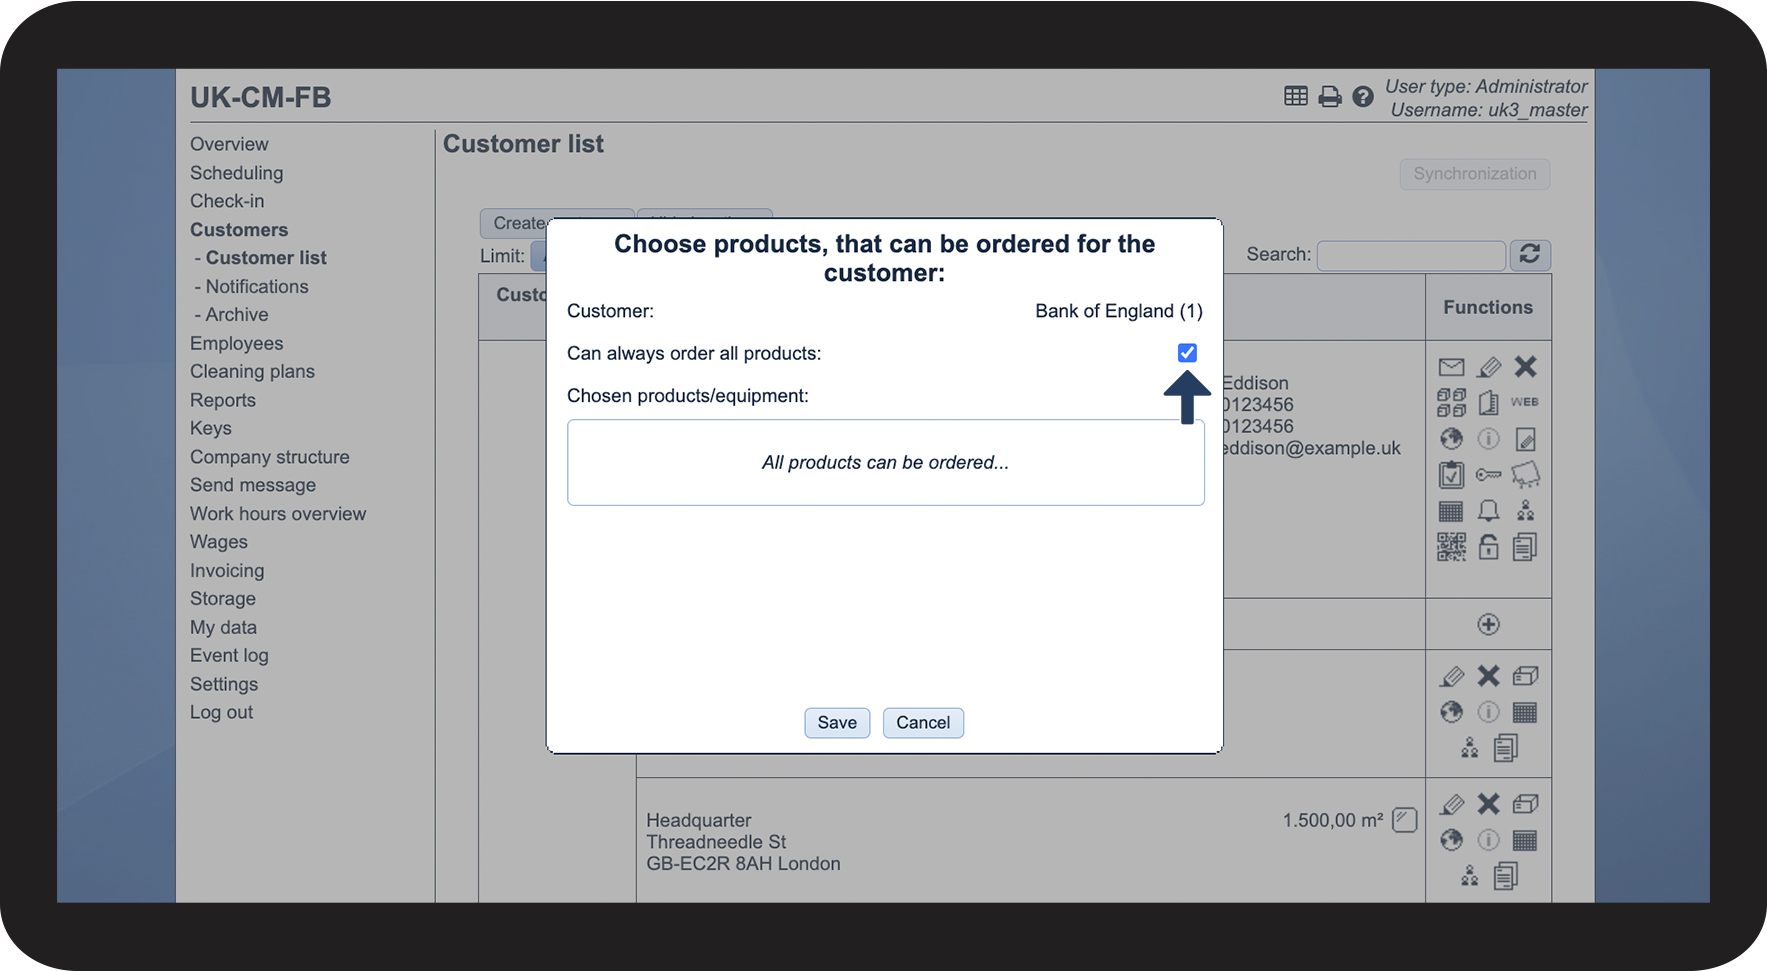
Task: Select the Customers menu heading
Action: tap(239, 230)
